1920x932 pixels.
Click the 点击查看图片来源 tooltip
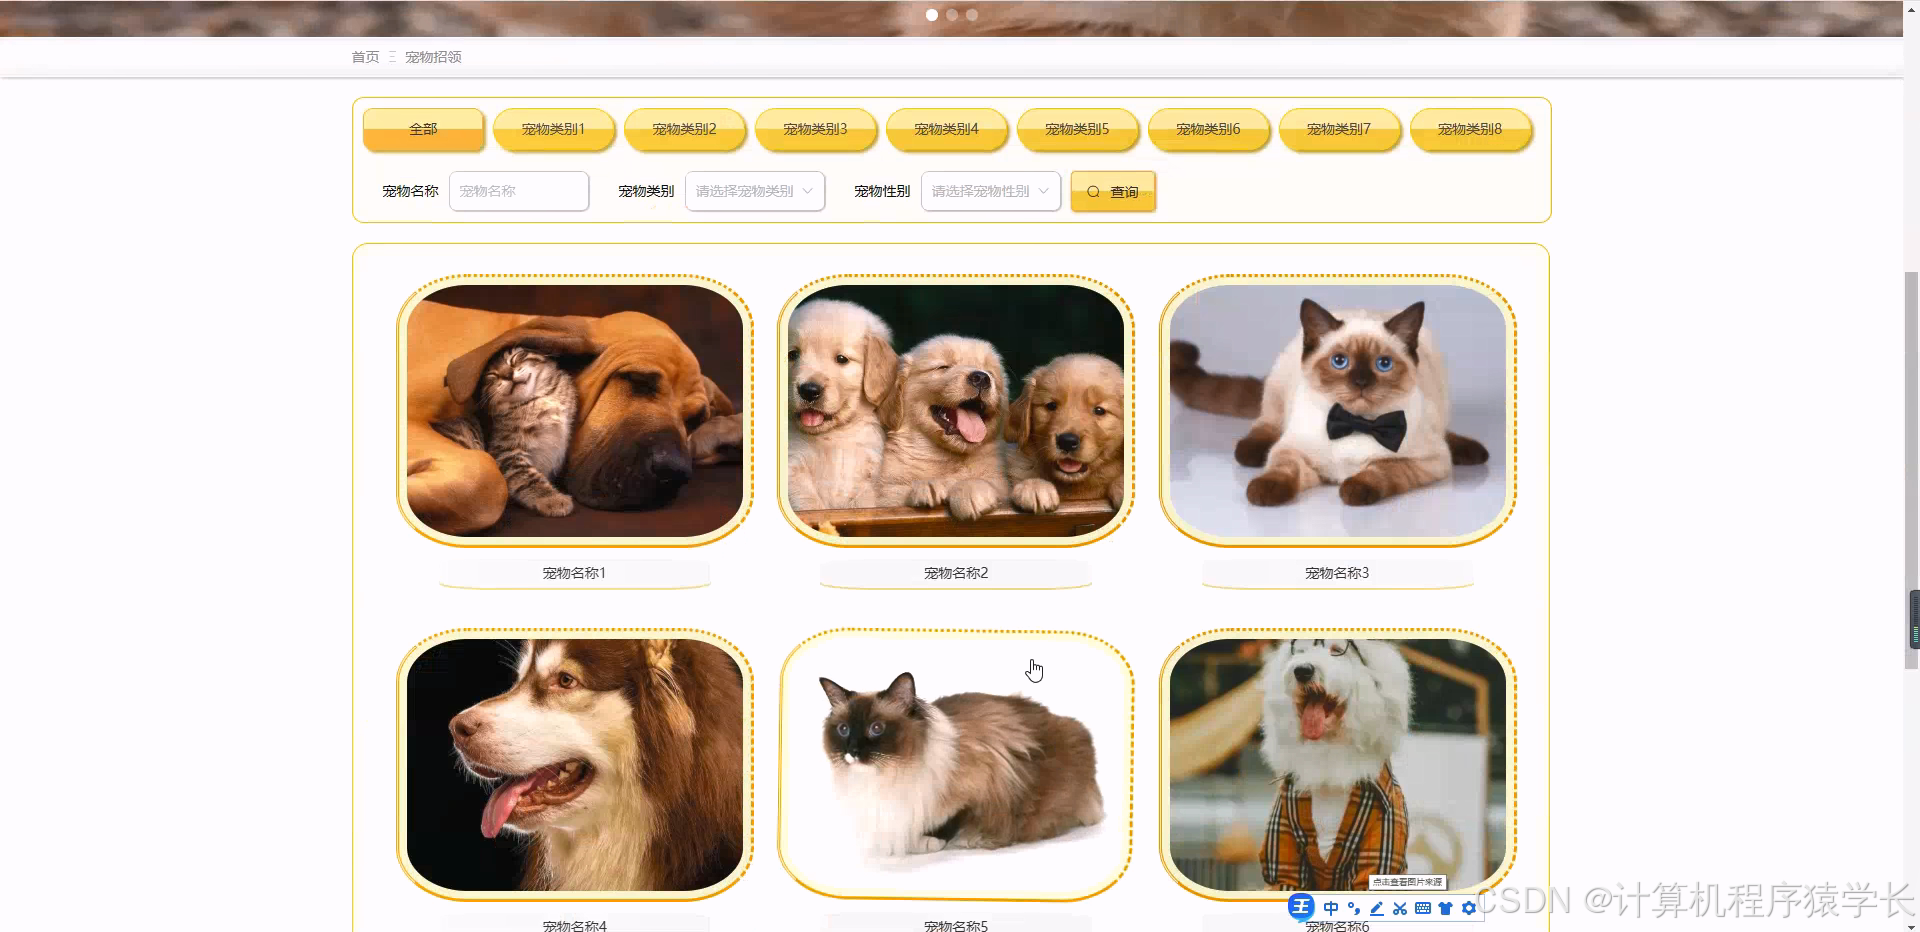click(1407, 882)
